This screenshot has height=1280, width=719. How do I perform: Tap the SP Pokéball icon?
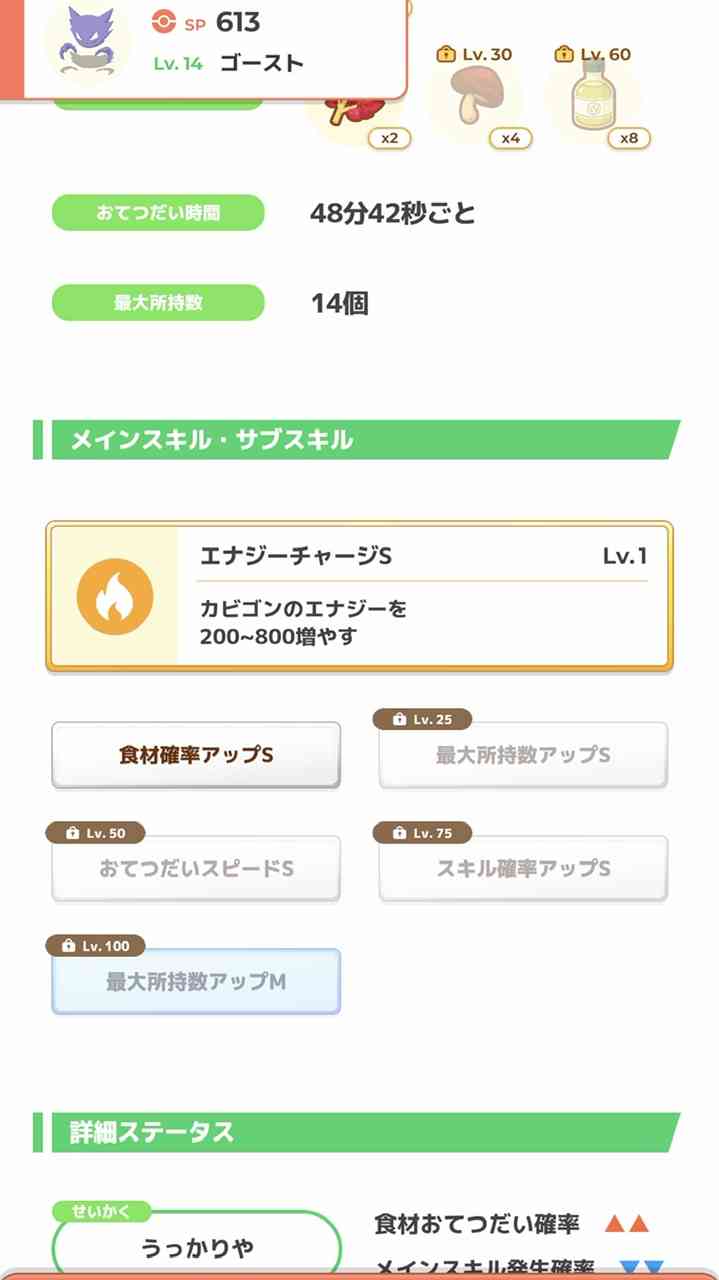[x=162, y=23]
